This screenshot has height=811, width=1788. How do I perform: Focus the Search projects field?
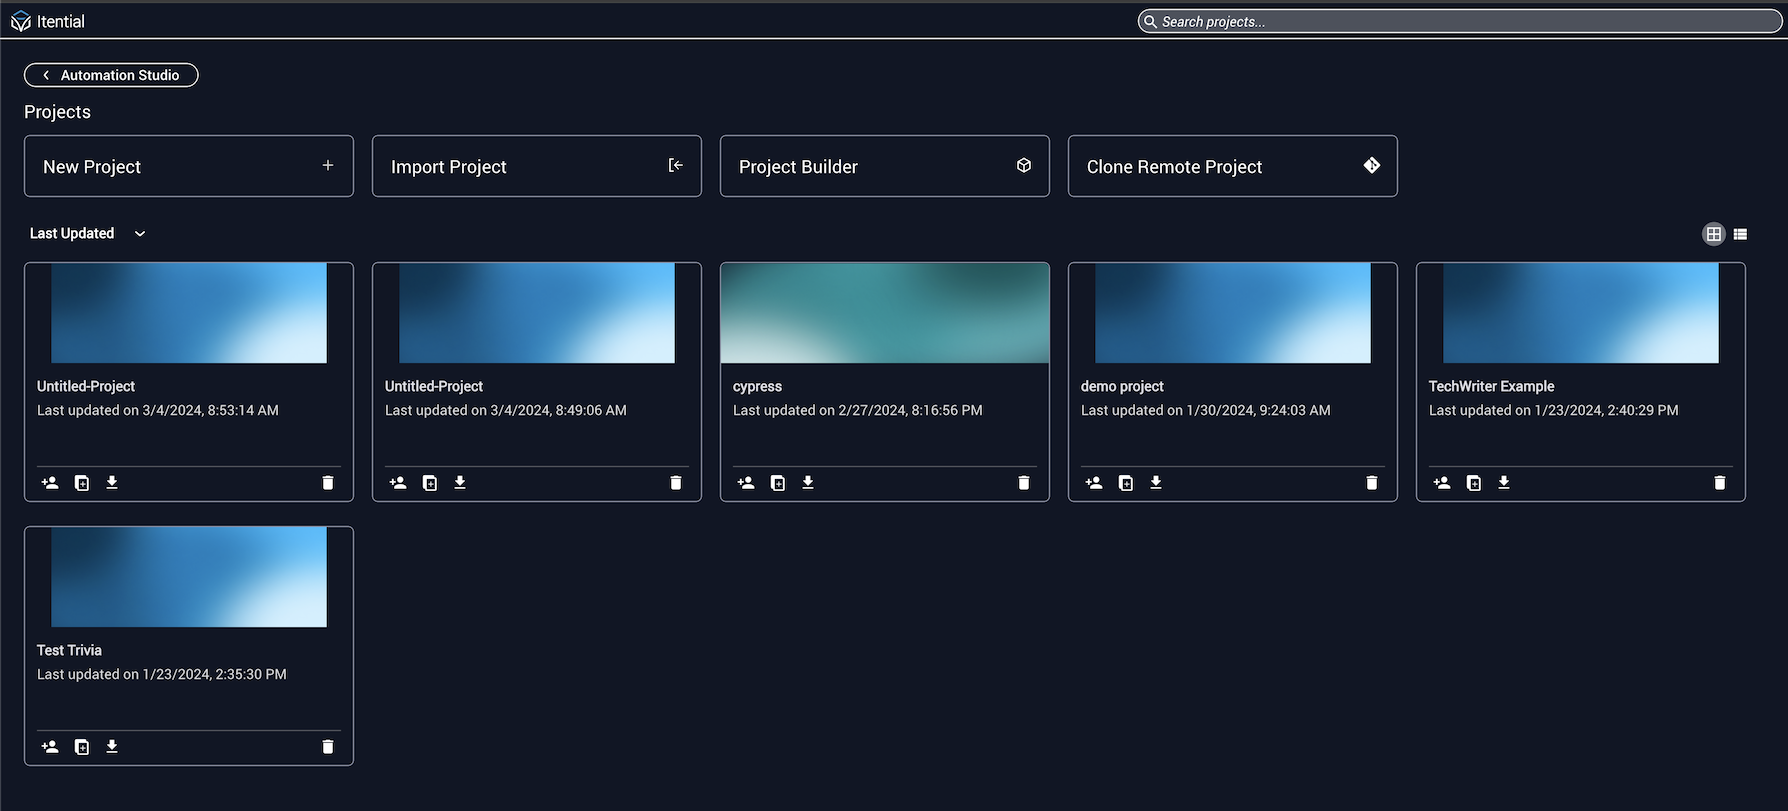(1460, 21)
